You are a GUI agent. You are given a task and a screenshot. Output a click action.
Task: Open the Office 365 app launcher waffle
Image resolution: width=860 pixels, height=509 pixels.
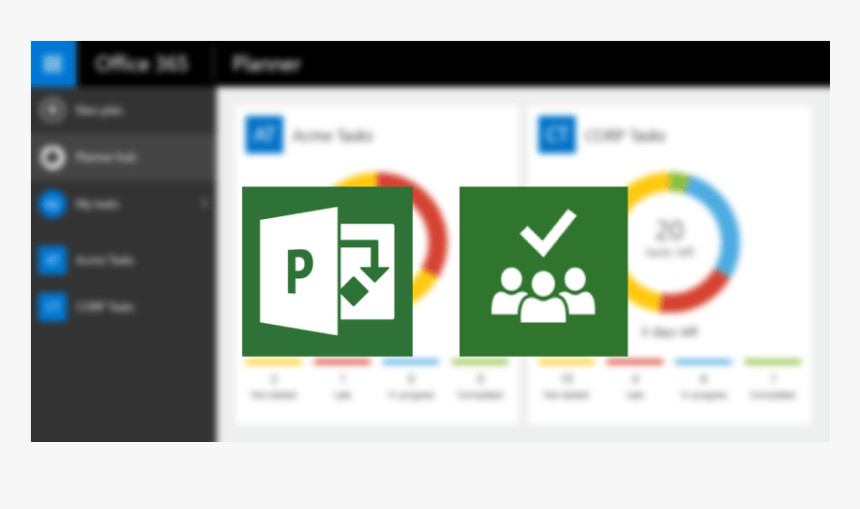(53, 64)
